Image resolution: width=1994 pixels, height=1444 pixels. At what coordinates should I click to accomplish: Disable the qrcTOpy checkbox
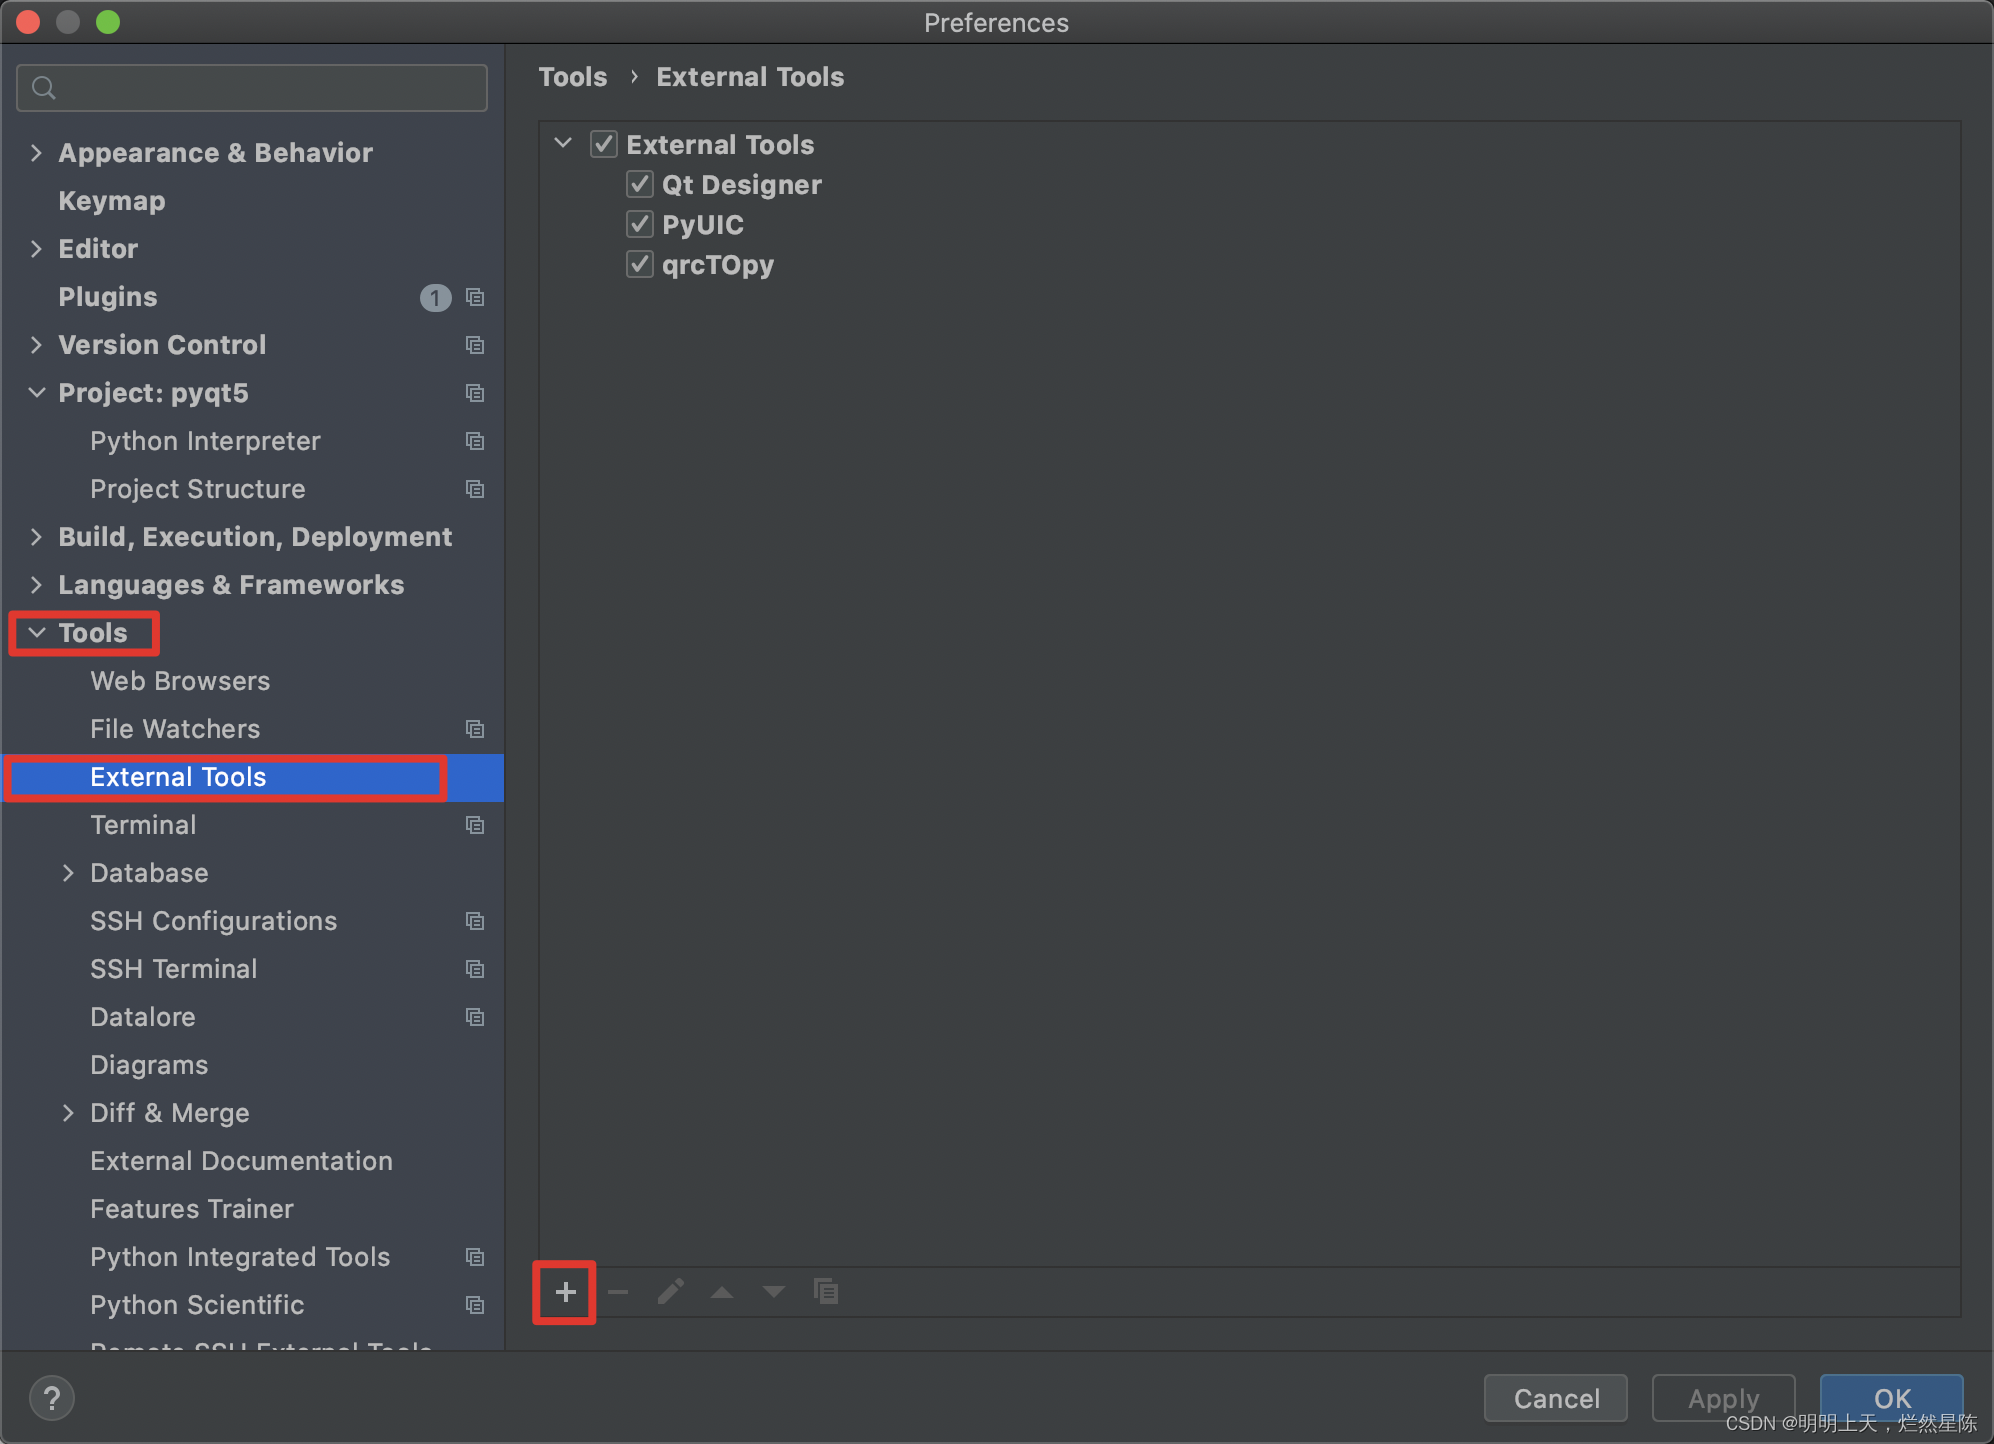tap(640, 264)
